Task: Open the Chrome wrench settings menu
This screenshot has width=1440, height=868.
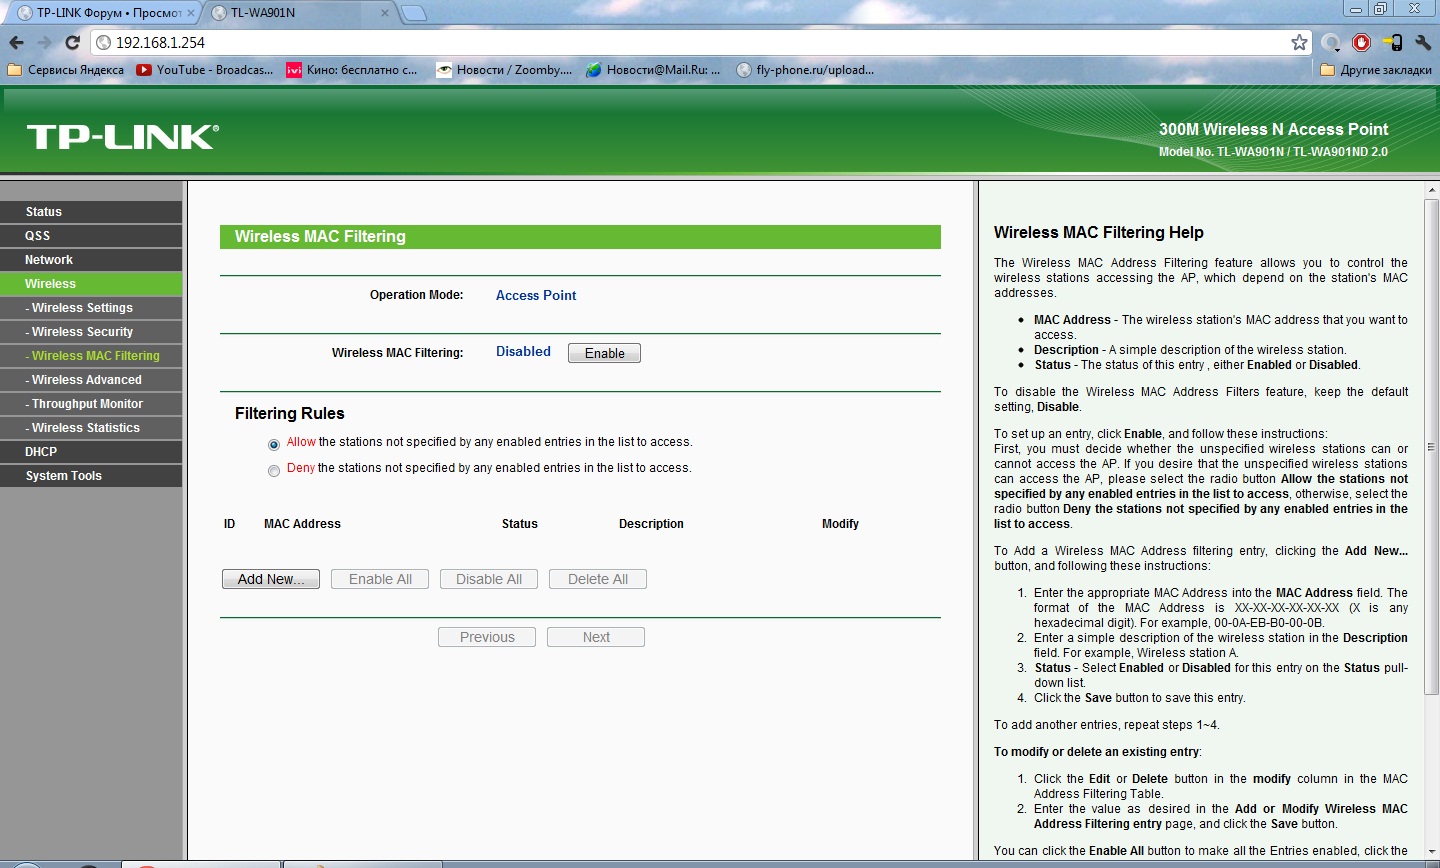Action: (x=1423, y=42)
